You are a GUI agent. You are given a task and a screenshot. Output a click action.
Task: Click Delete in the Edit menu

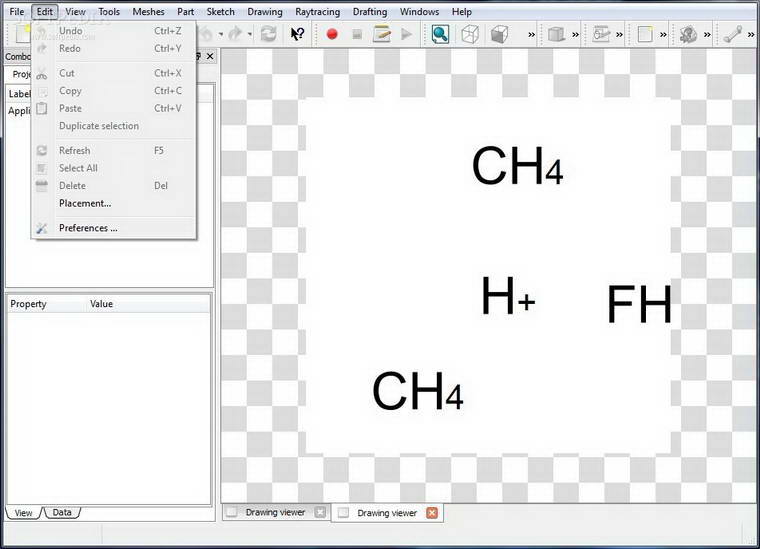click(114, 186)
